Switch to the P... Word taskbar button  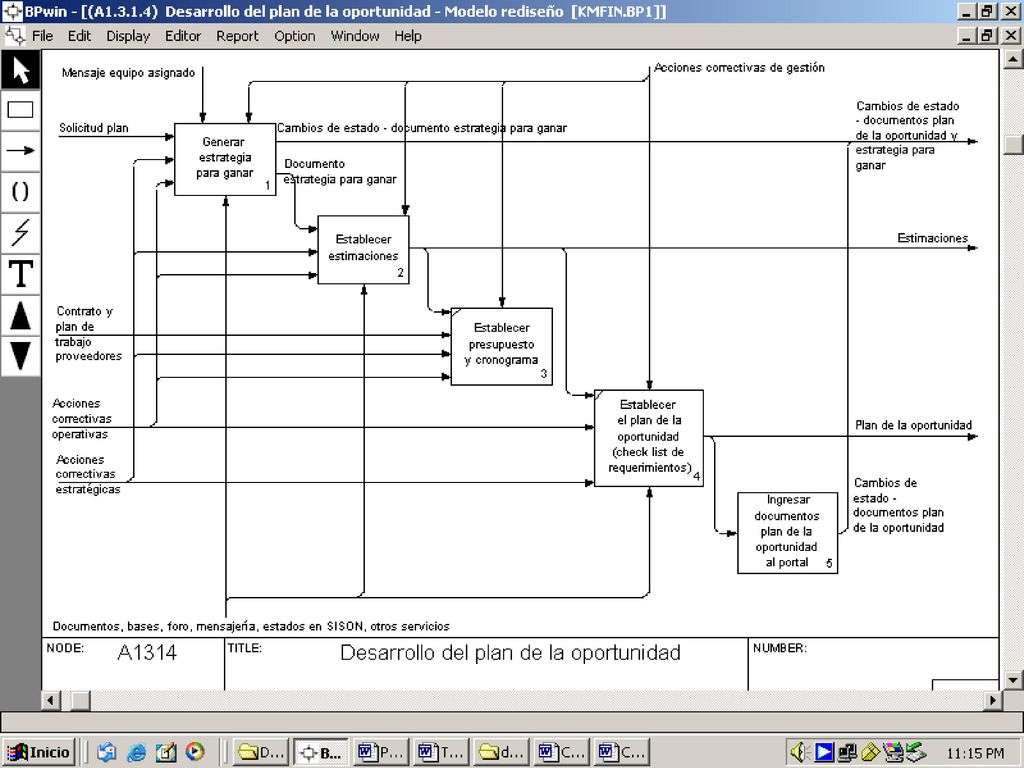[381, 752]
